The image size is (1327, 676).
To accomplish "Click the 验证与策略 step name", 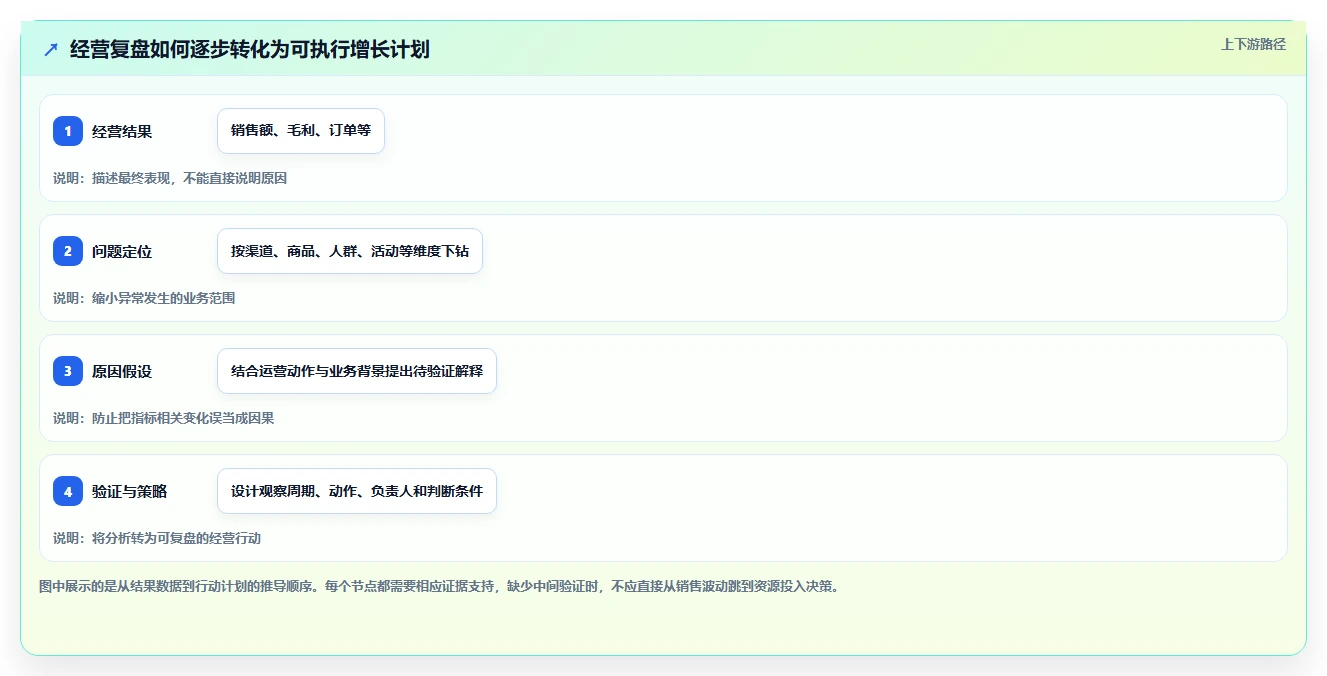I will [x=129, y=491].
